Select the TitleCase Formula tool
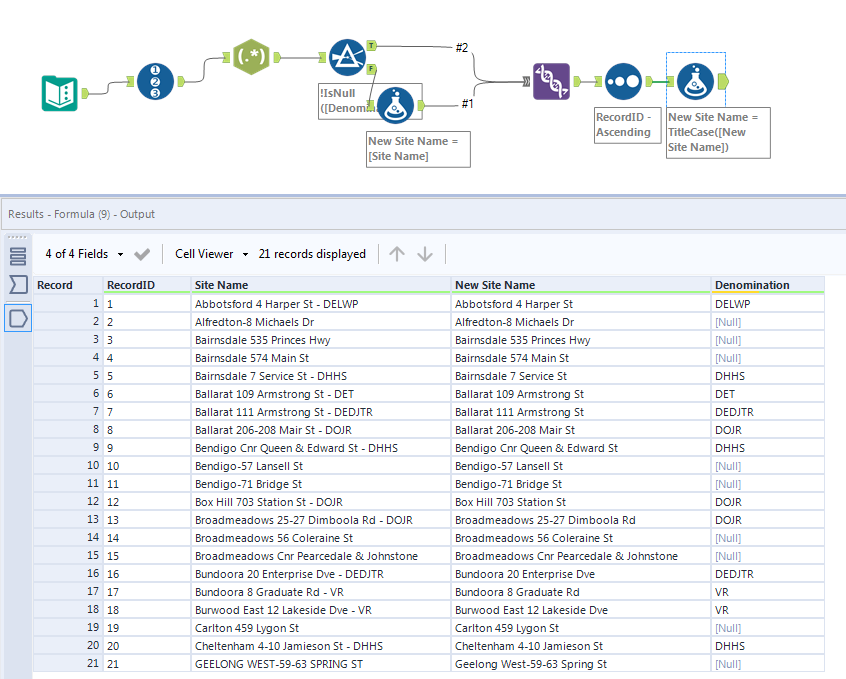This screenshot has width=846, height=679. pos(696,81)
